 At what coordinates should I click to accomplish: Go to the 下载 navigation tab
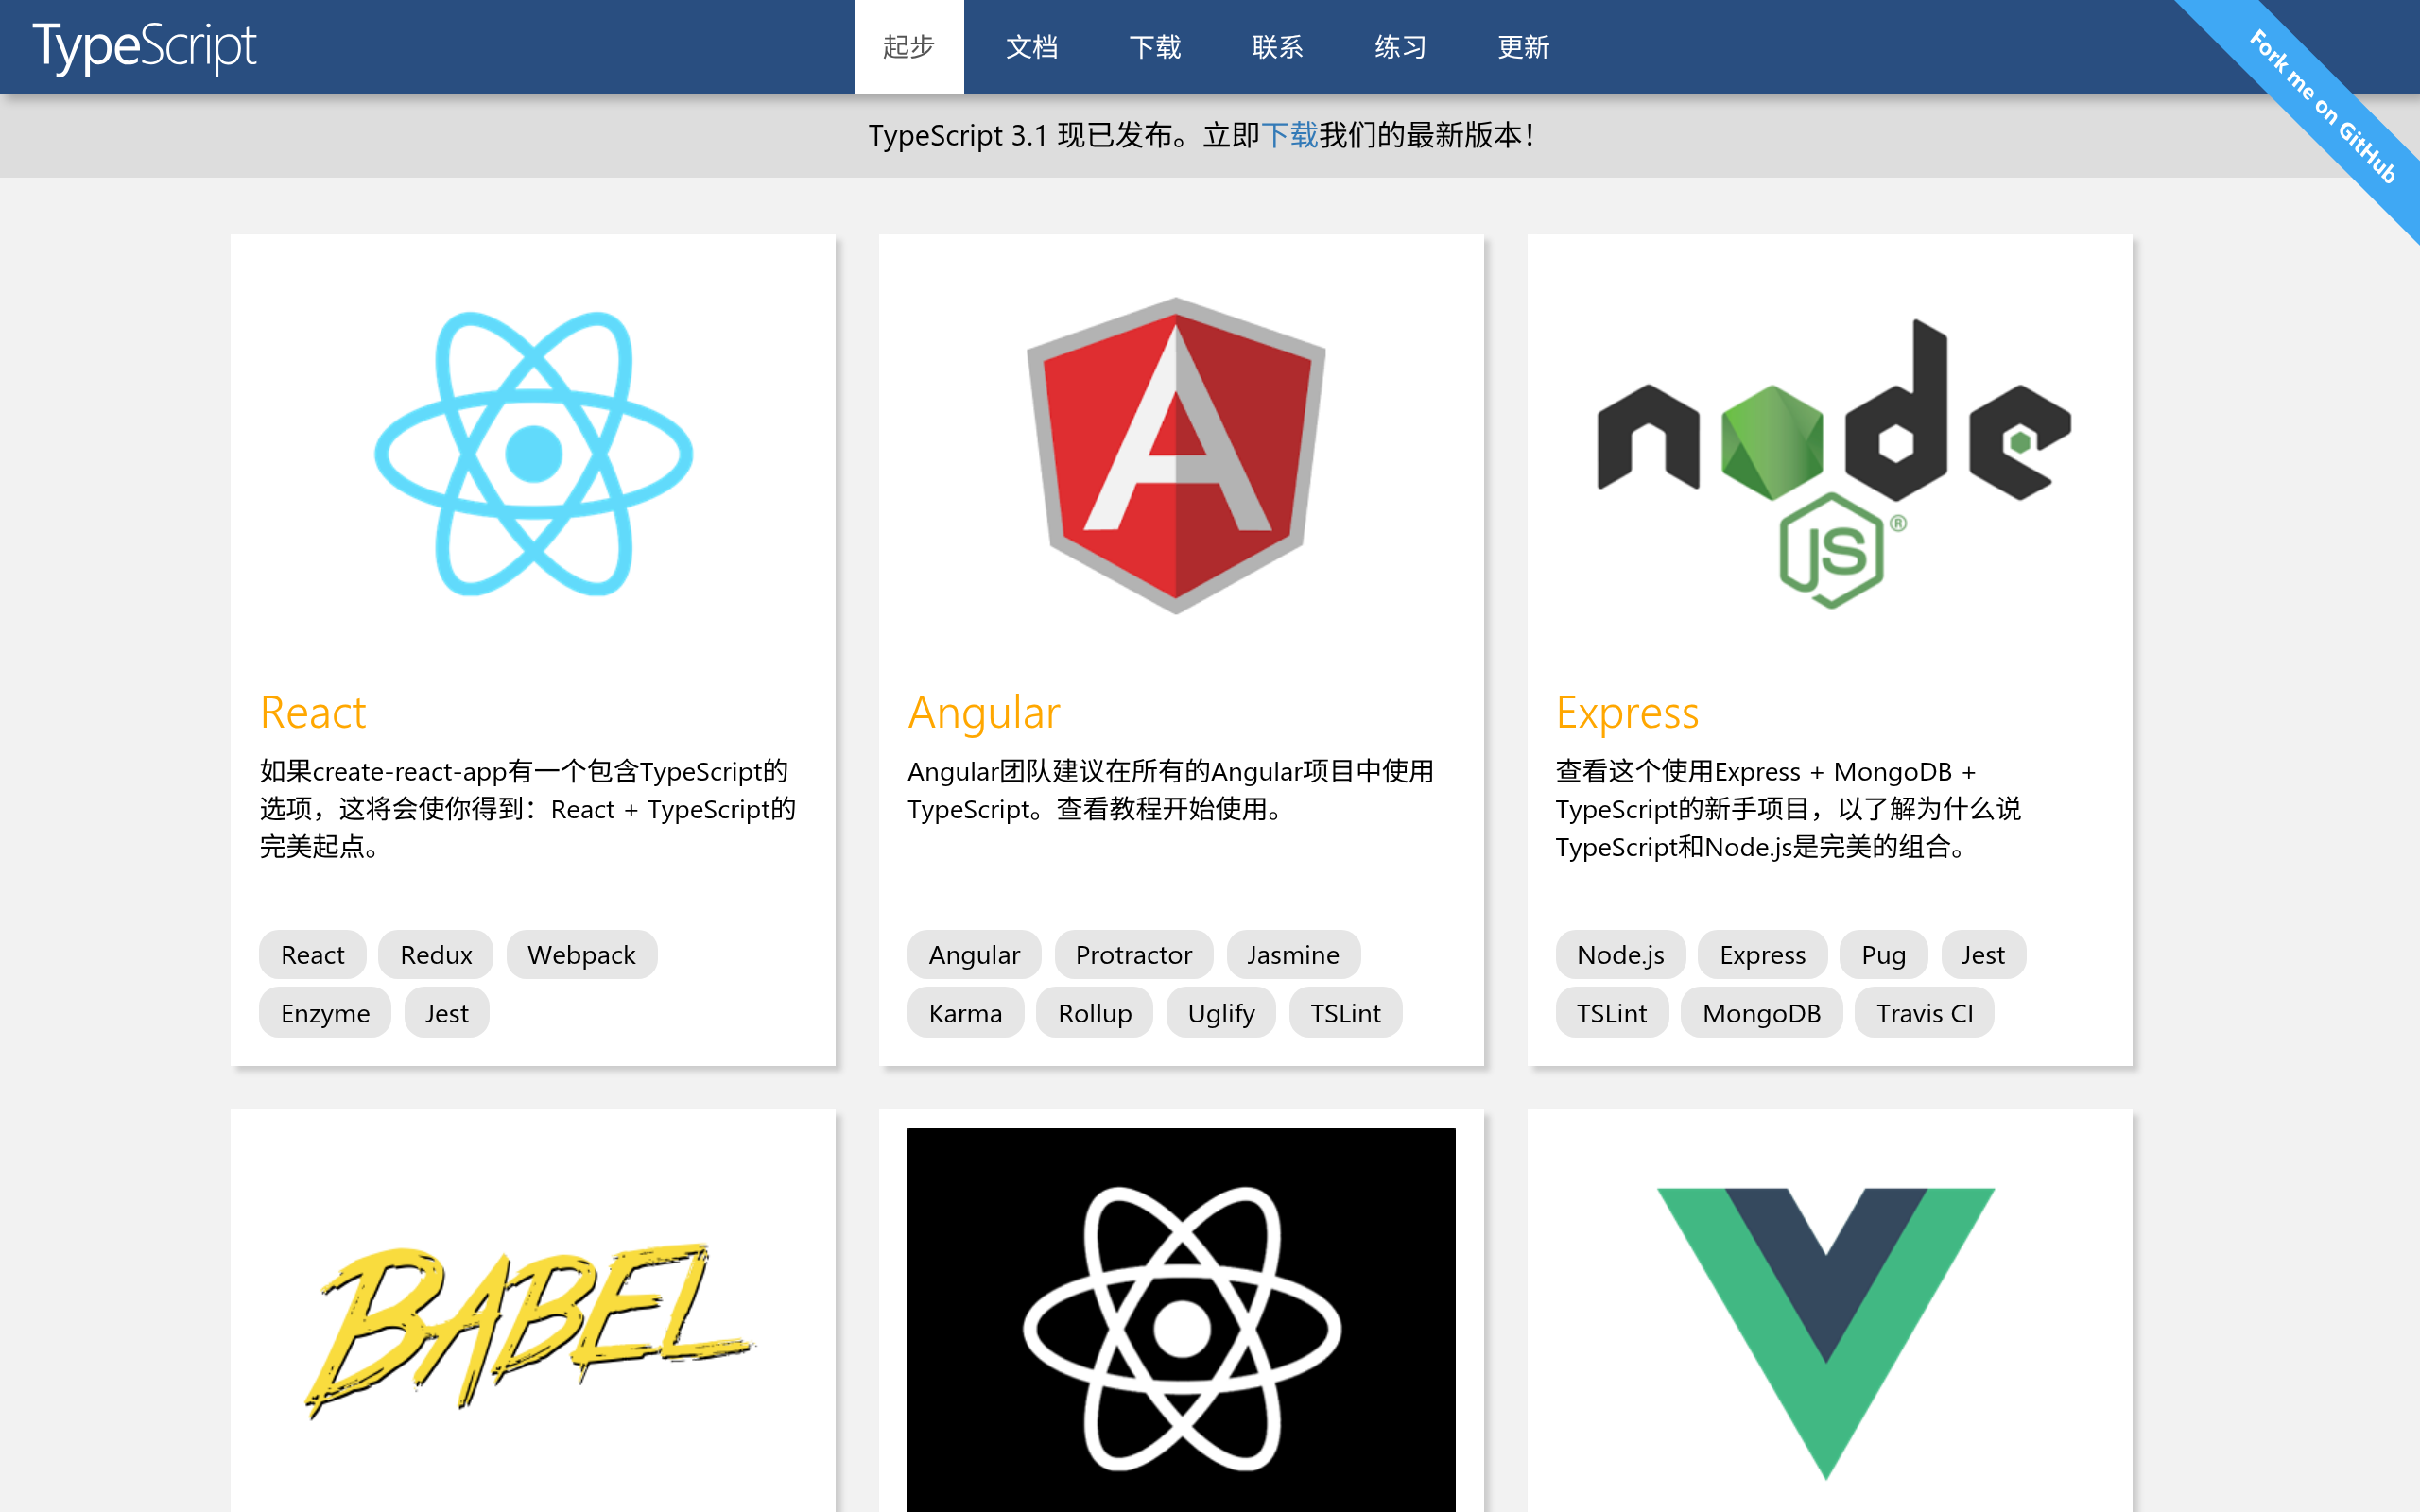point(1154,47)
